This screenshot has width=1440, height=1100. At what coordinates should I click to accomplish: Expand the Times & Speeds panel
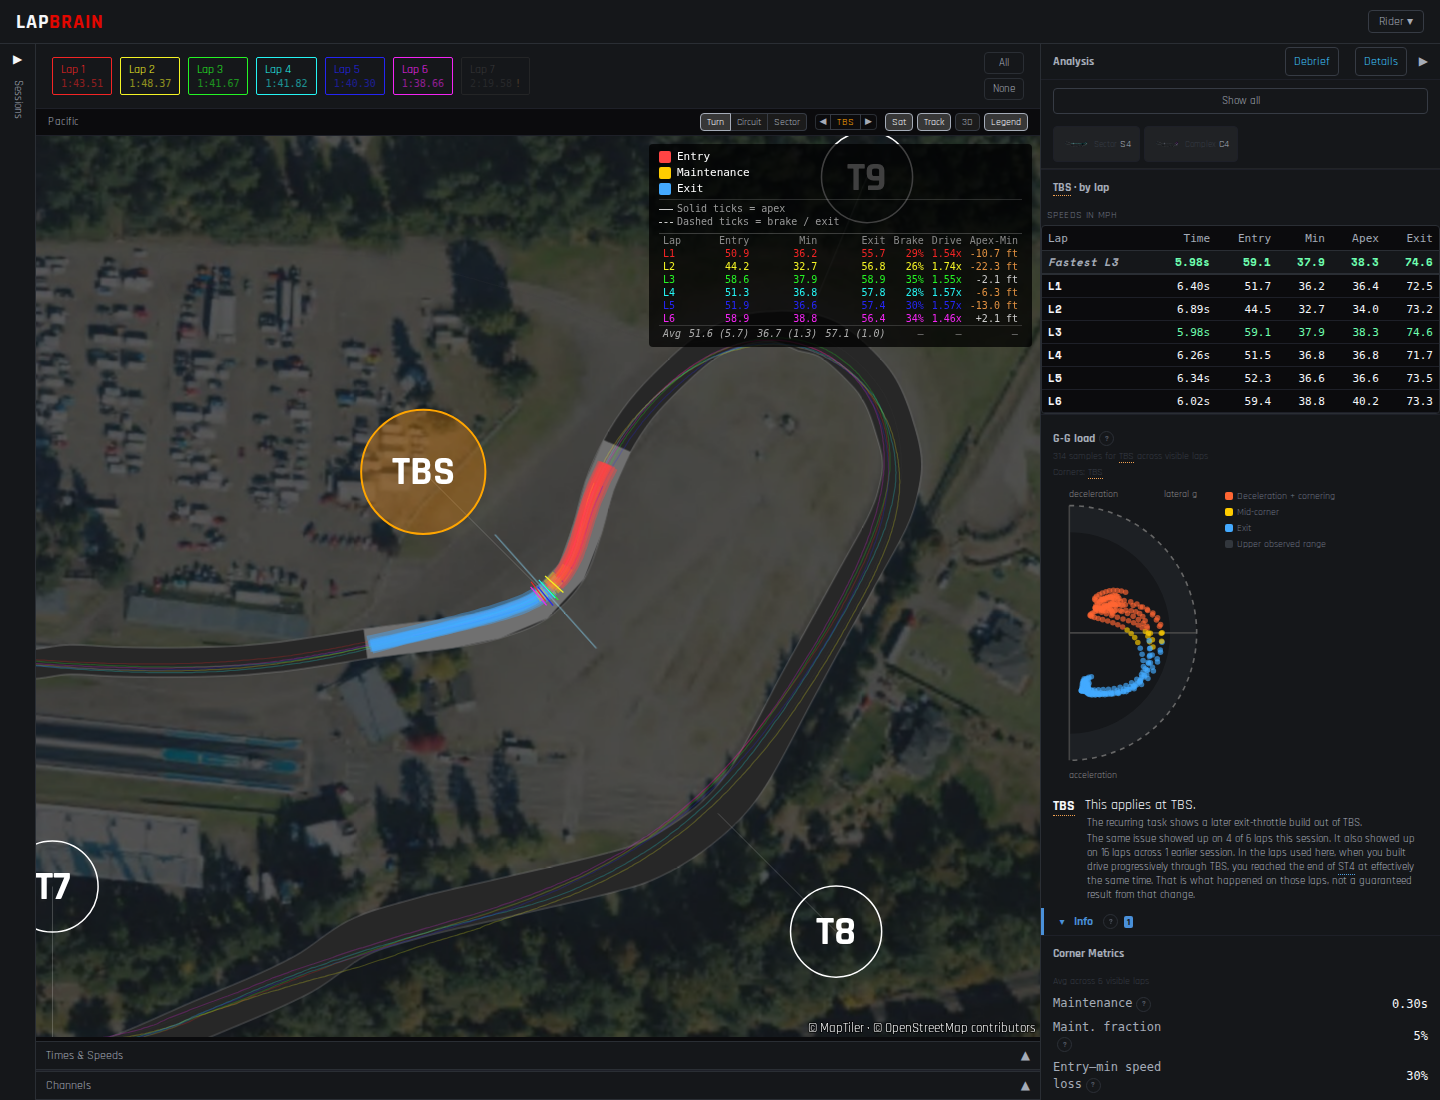click(538, 1055)
